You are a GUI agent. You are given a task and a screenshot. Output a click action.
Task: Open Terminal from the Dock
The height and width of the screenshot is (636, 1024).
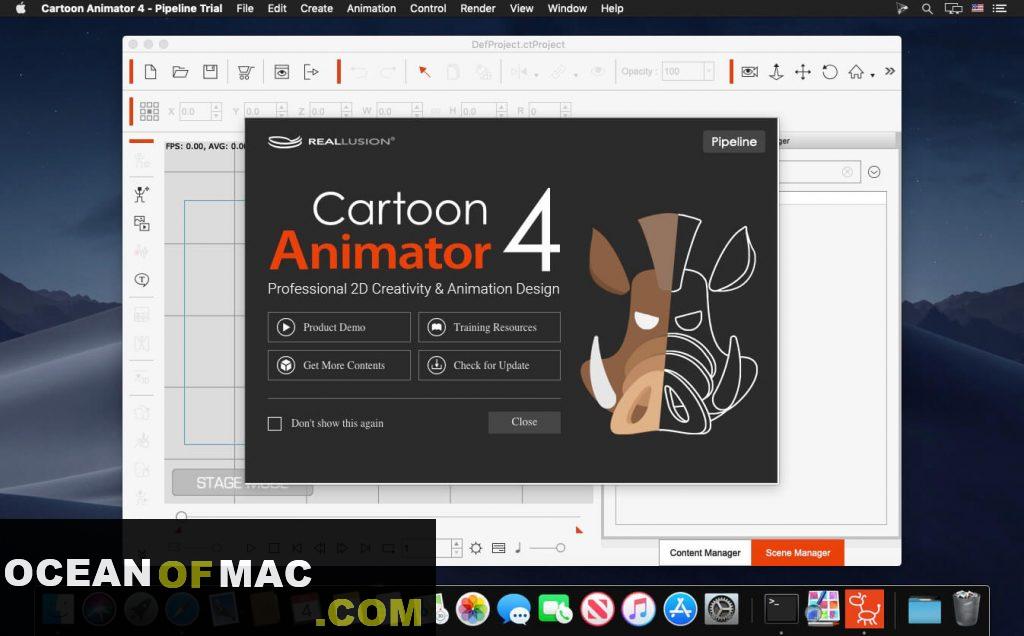780,609
